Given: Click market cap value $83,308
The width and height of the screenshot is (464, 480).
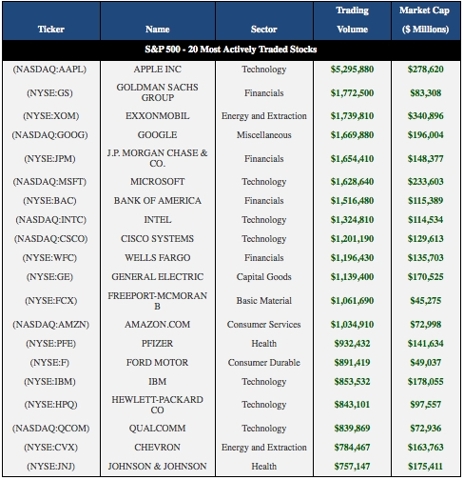Looking at the screenshot, I should tap(425, 93).
